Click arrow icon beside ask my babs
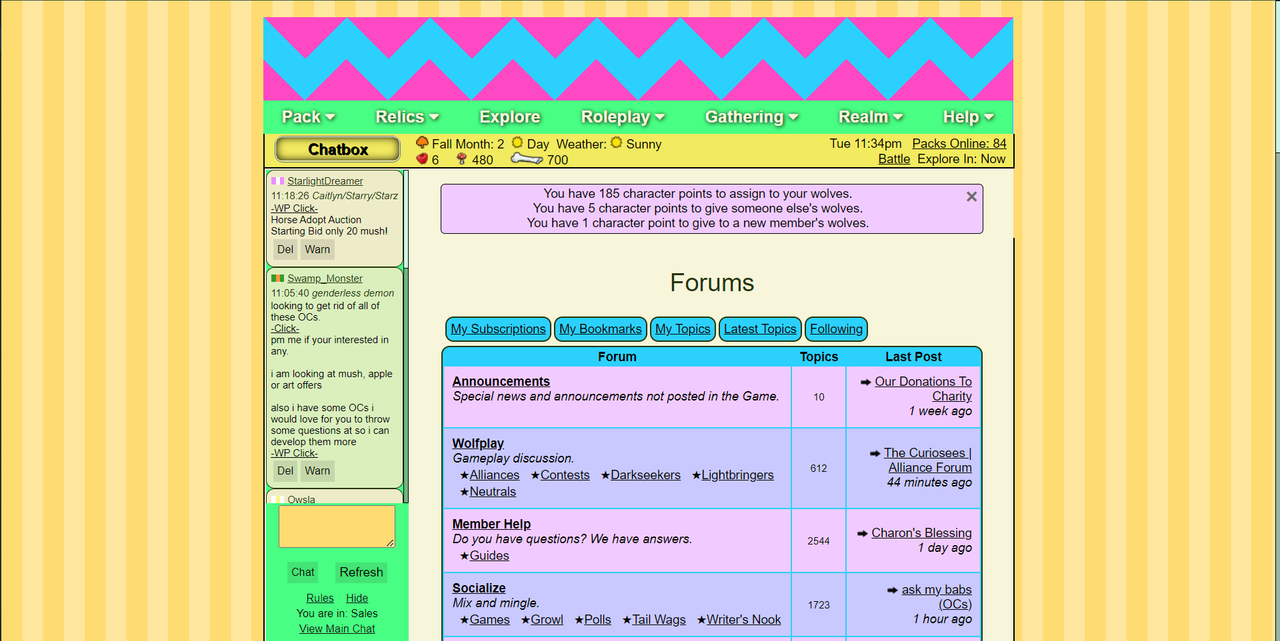 point(893,590)
